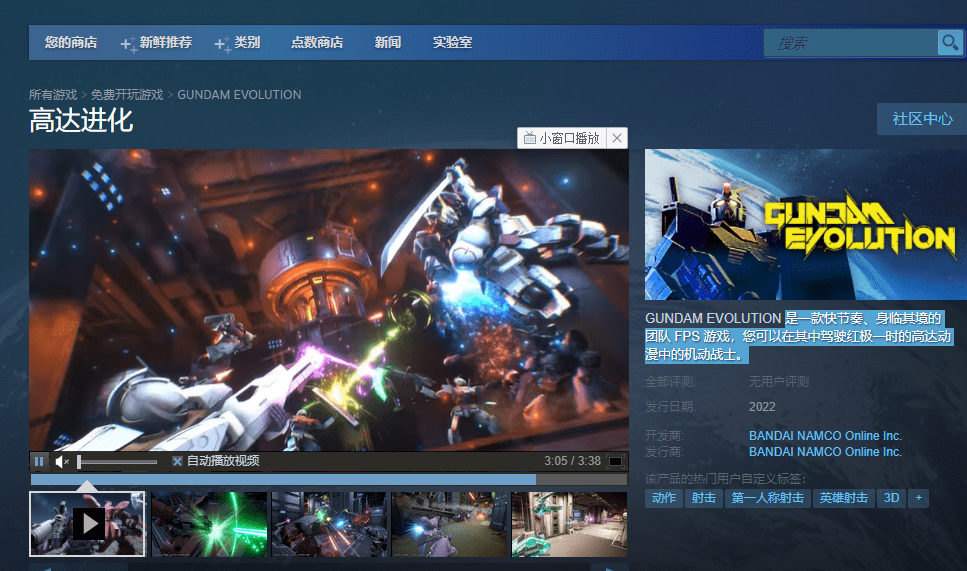Adjust the video volume slider
This screenshot has width=967, height=571.
[x=117, y=462]
